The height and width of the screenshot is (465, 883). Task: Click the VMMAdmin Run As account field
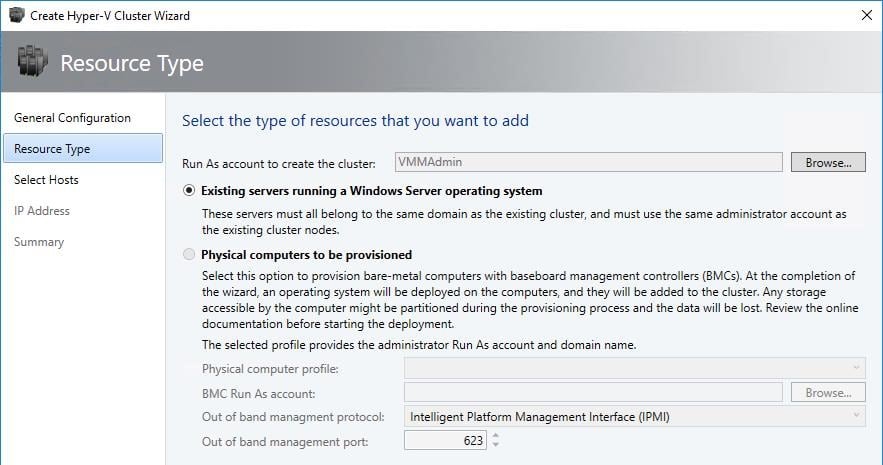coord(588,162)
